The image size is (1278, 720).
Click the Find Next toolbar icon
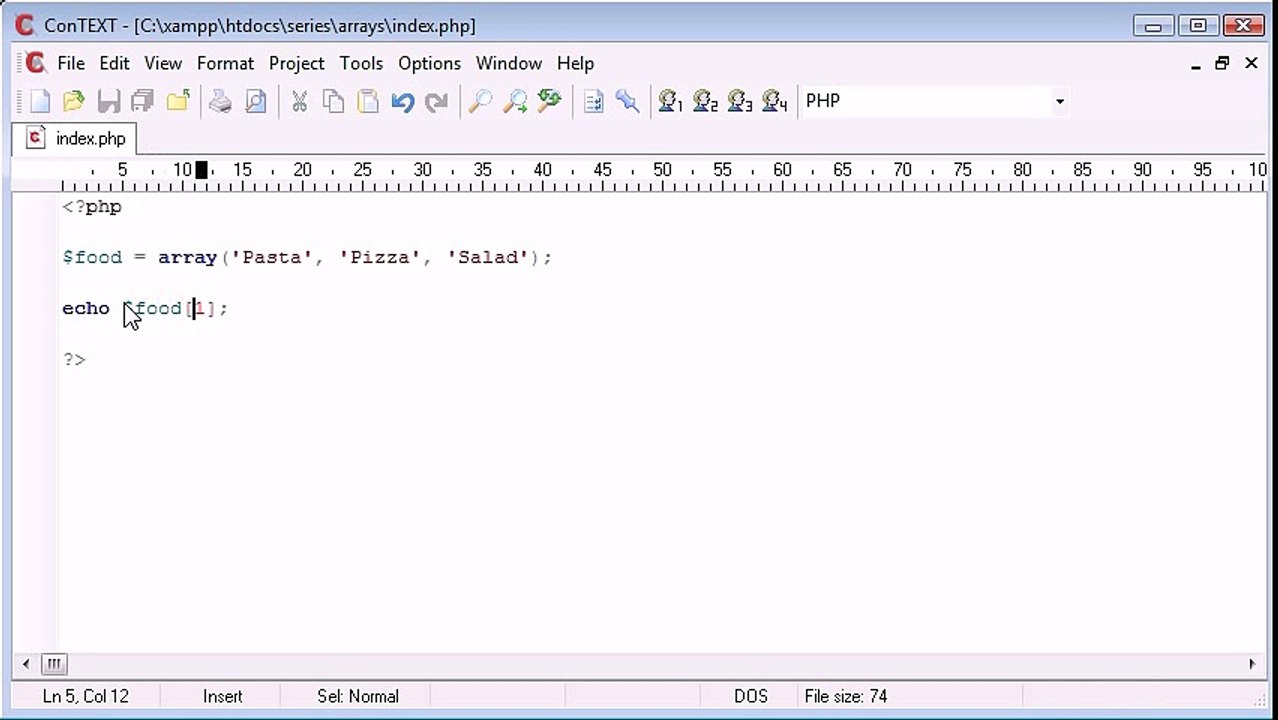coord(515,101)
